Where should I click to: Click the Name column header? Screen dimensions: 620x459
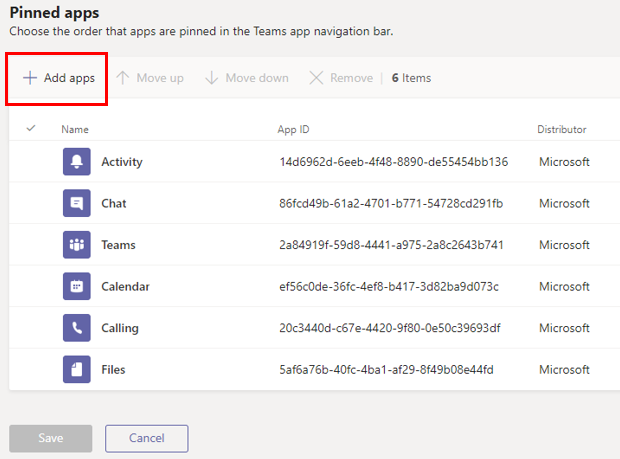pyautogui.click(x=75, y=129)
